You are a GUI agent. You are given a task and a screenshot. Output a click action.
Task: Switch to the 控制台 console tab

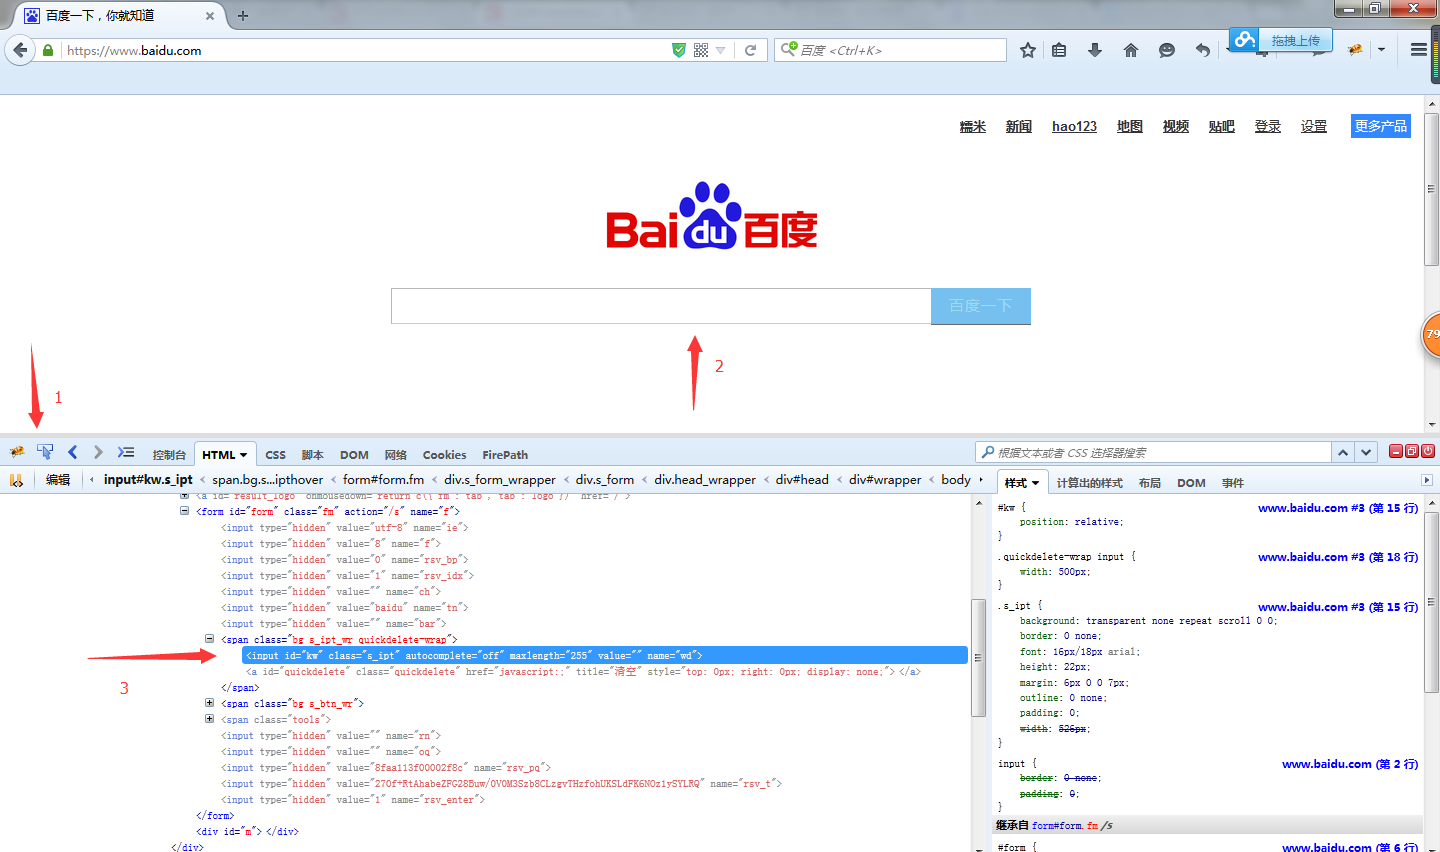169,455
